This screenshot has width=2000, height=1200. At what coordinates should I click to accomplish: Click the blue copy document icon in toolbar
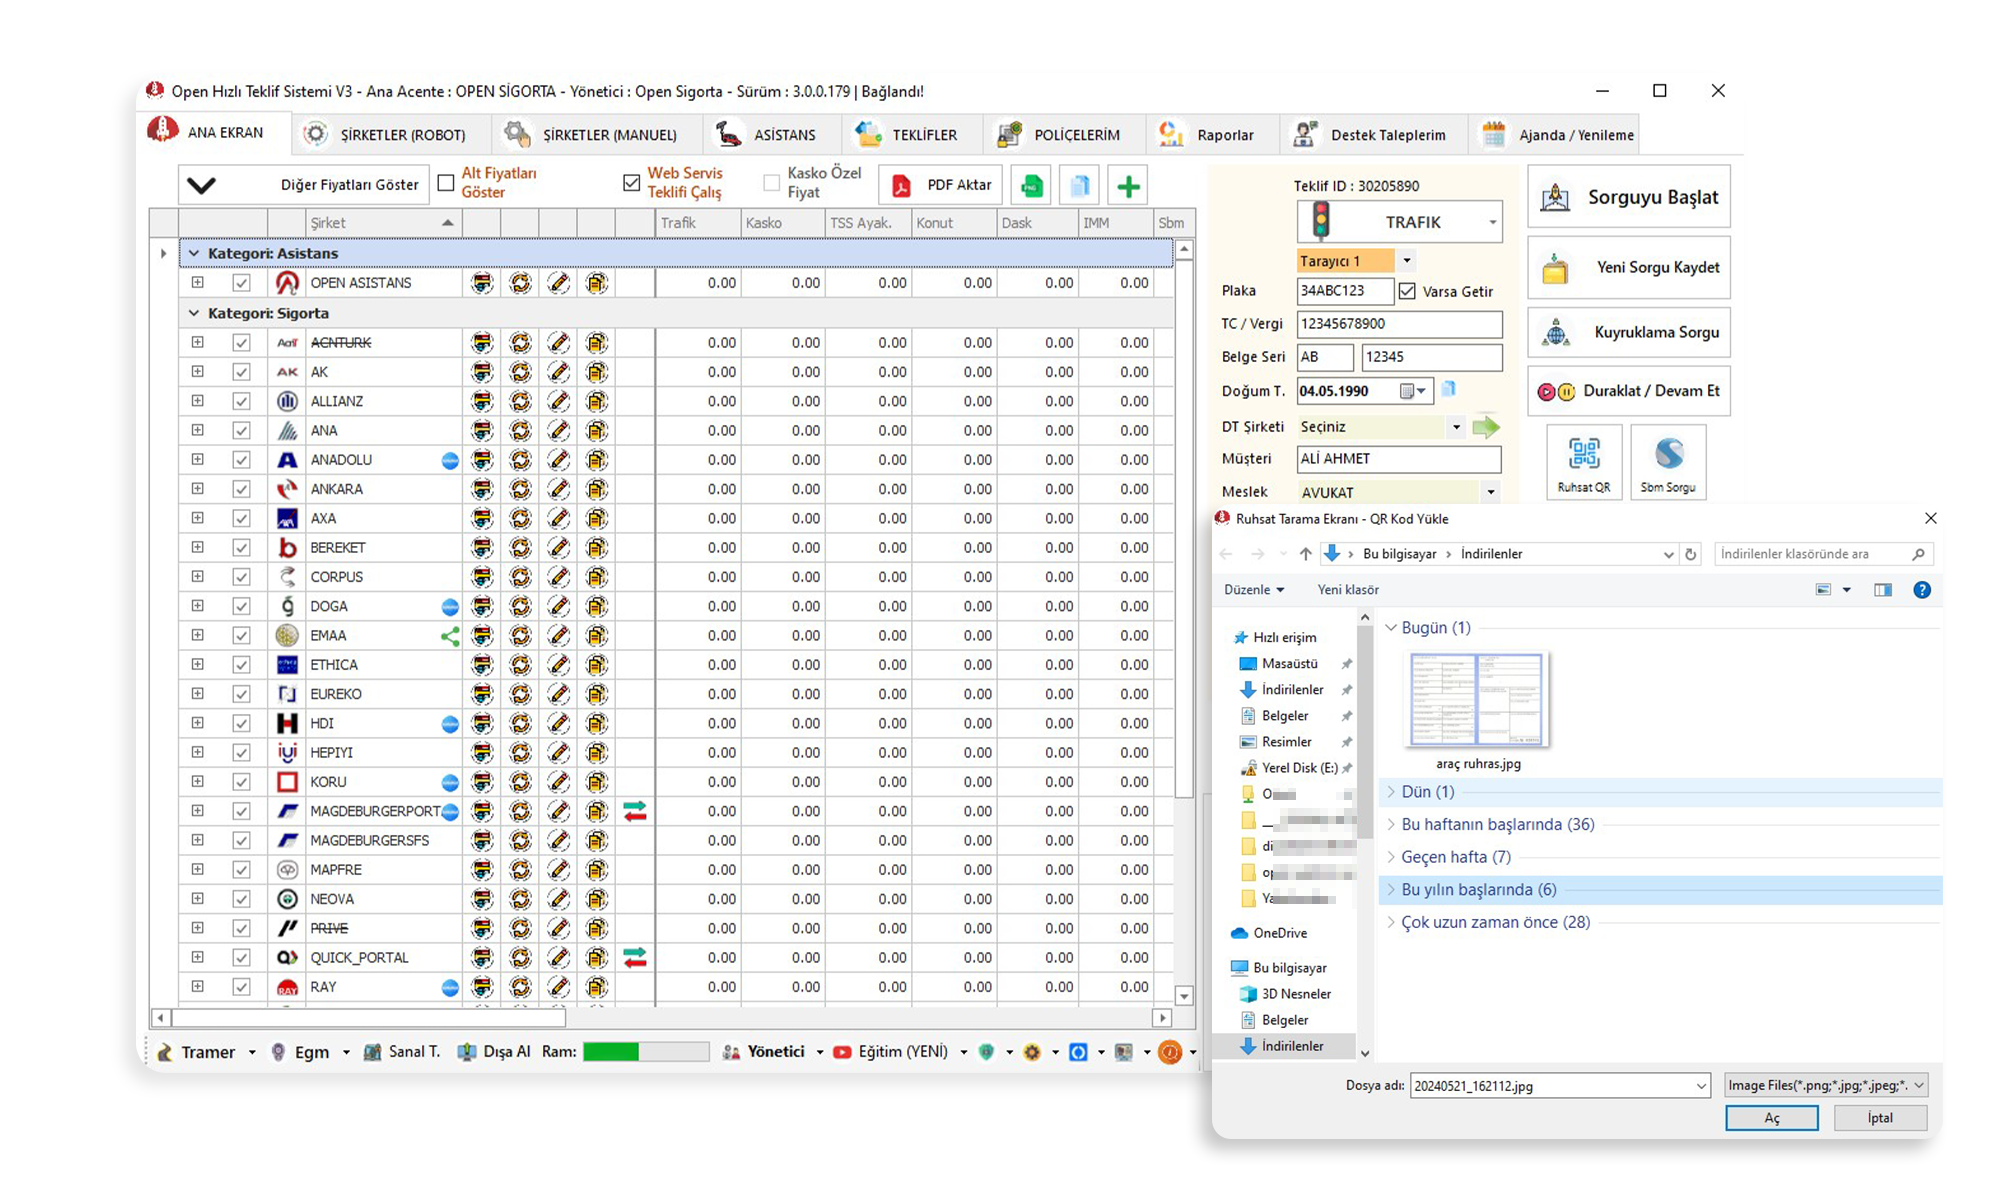1080,186
